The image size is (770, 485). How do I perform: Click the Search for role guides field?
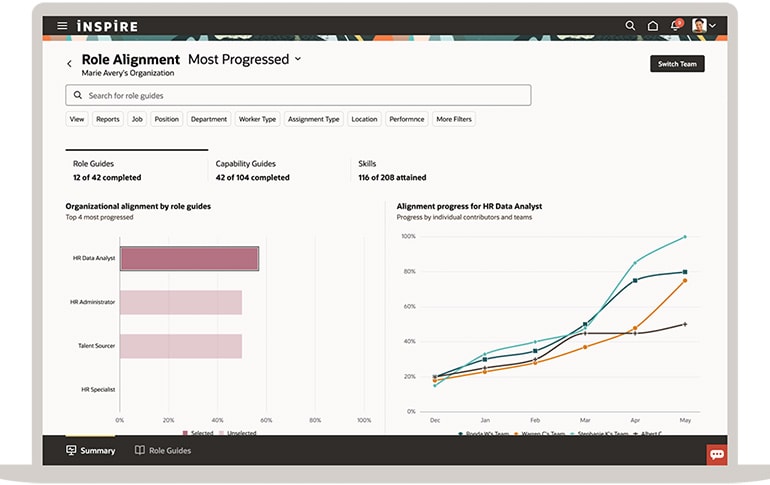click(x=298, y=96)
